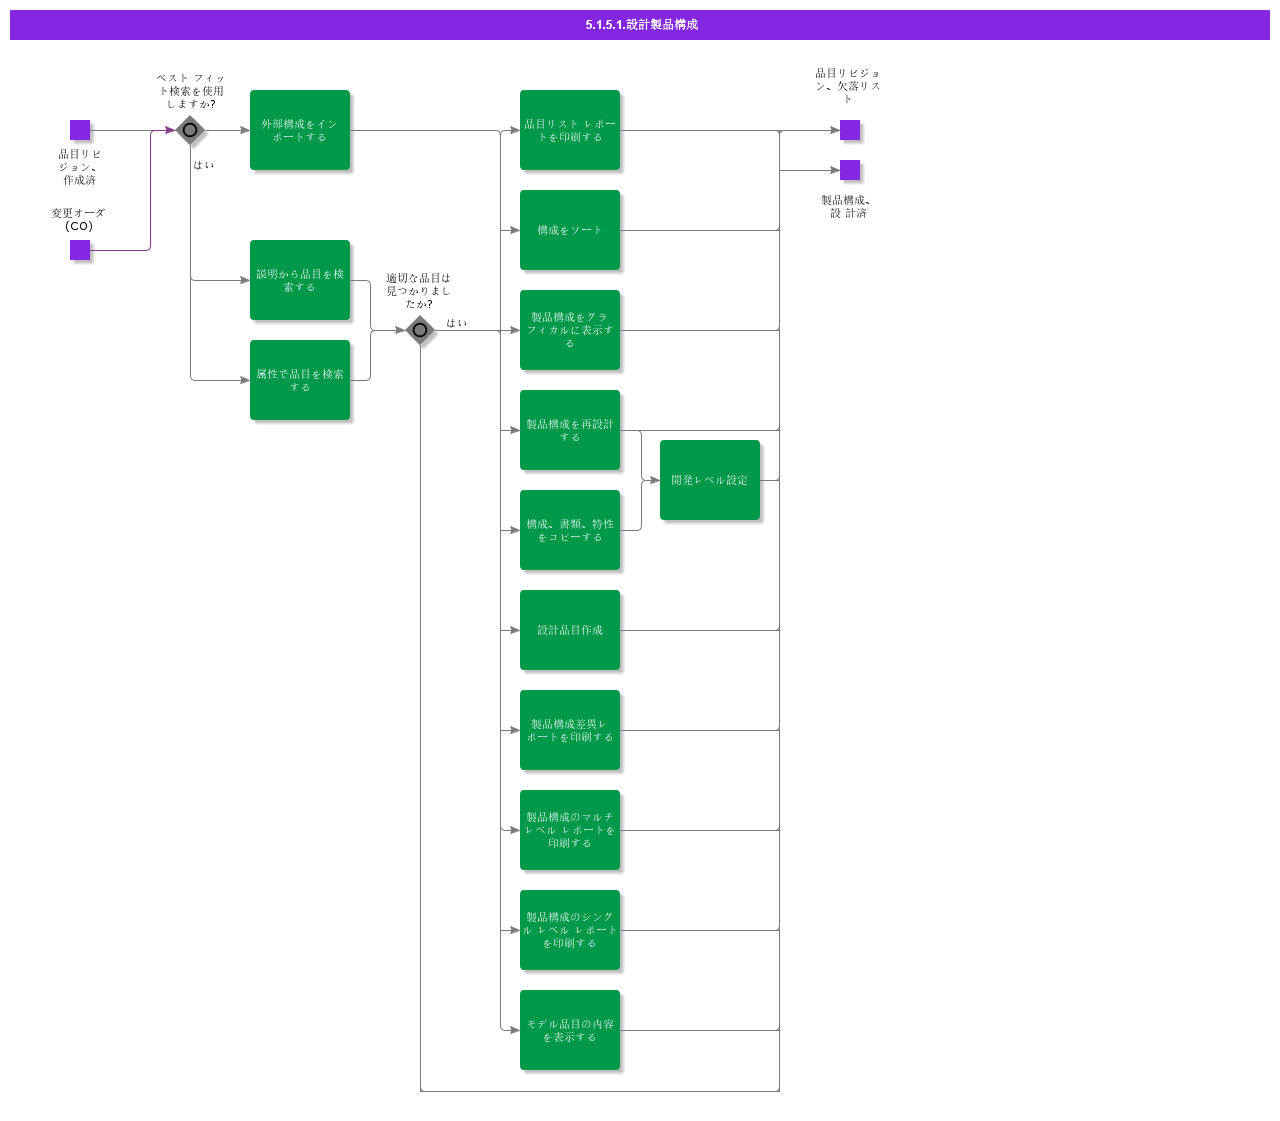Open the 製品構成をグラフィカルに表示する step
Image resolution: width=1280 pixels, height=1121 pixels.
570,330
